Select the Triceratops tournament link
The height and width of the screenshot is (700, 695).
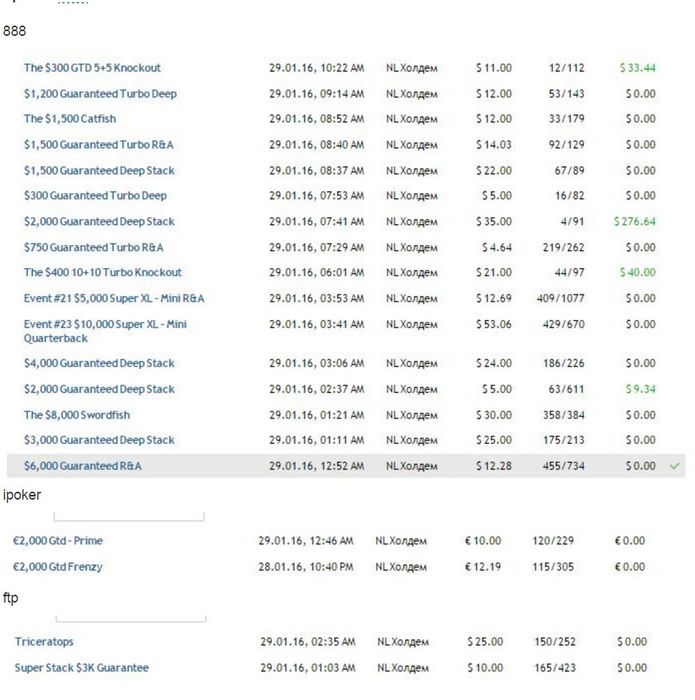44,642
